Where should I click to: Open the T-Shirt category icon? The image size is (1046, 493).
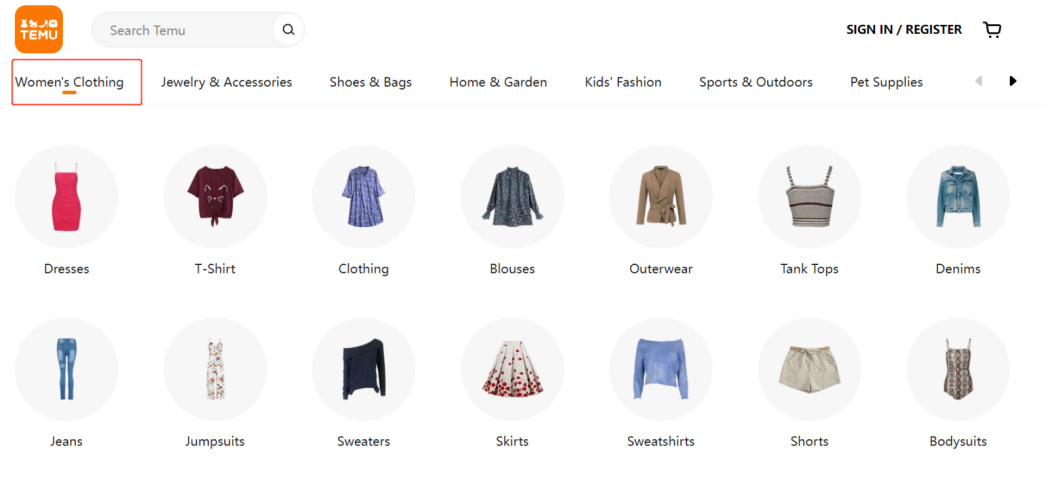click(x=215, y=197)
